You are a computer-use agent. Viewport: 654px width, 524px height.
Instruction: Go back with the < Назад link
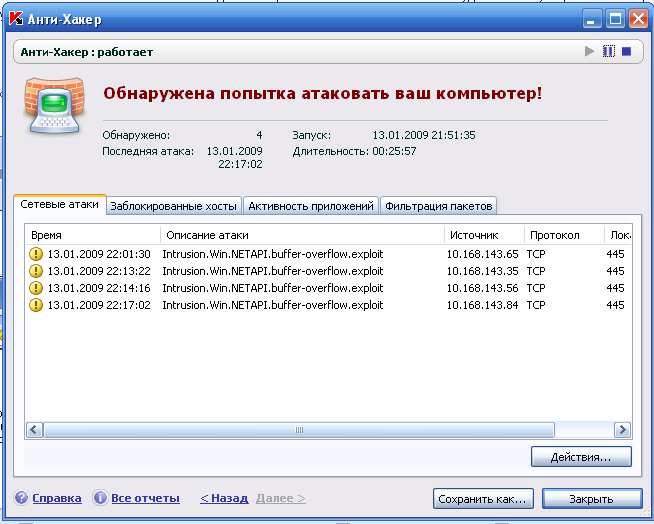point(224,498)
